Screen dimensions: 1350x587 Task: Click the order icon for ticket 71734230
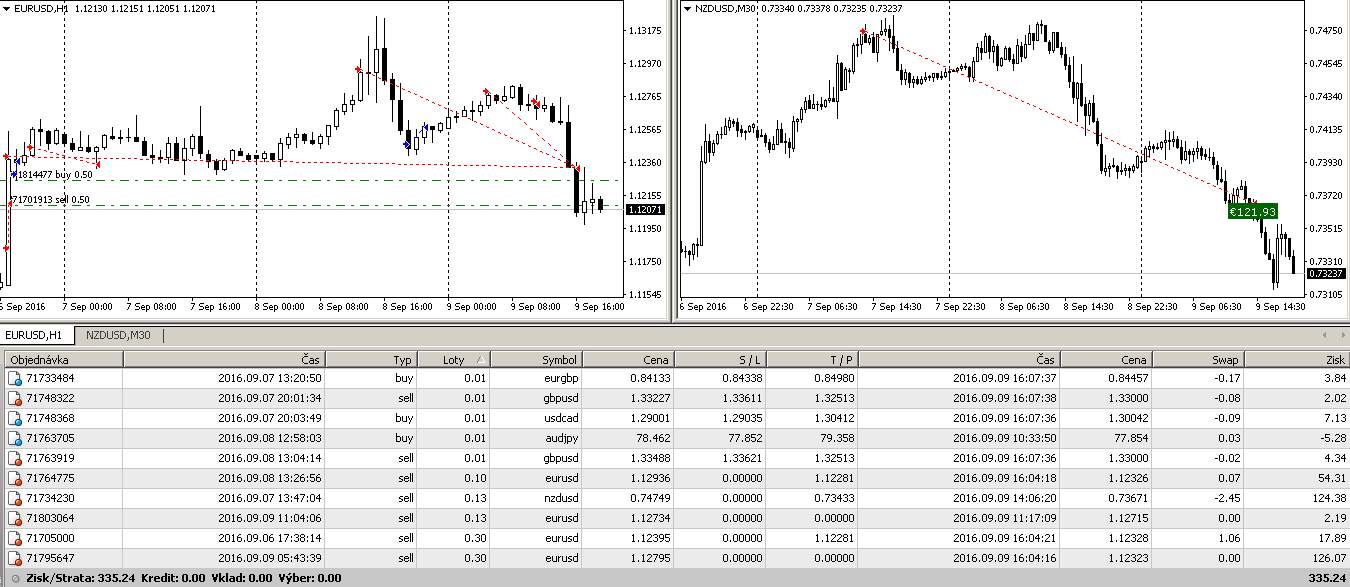click(x=14, y=499)
